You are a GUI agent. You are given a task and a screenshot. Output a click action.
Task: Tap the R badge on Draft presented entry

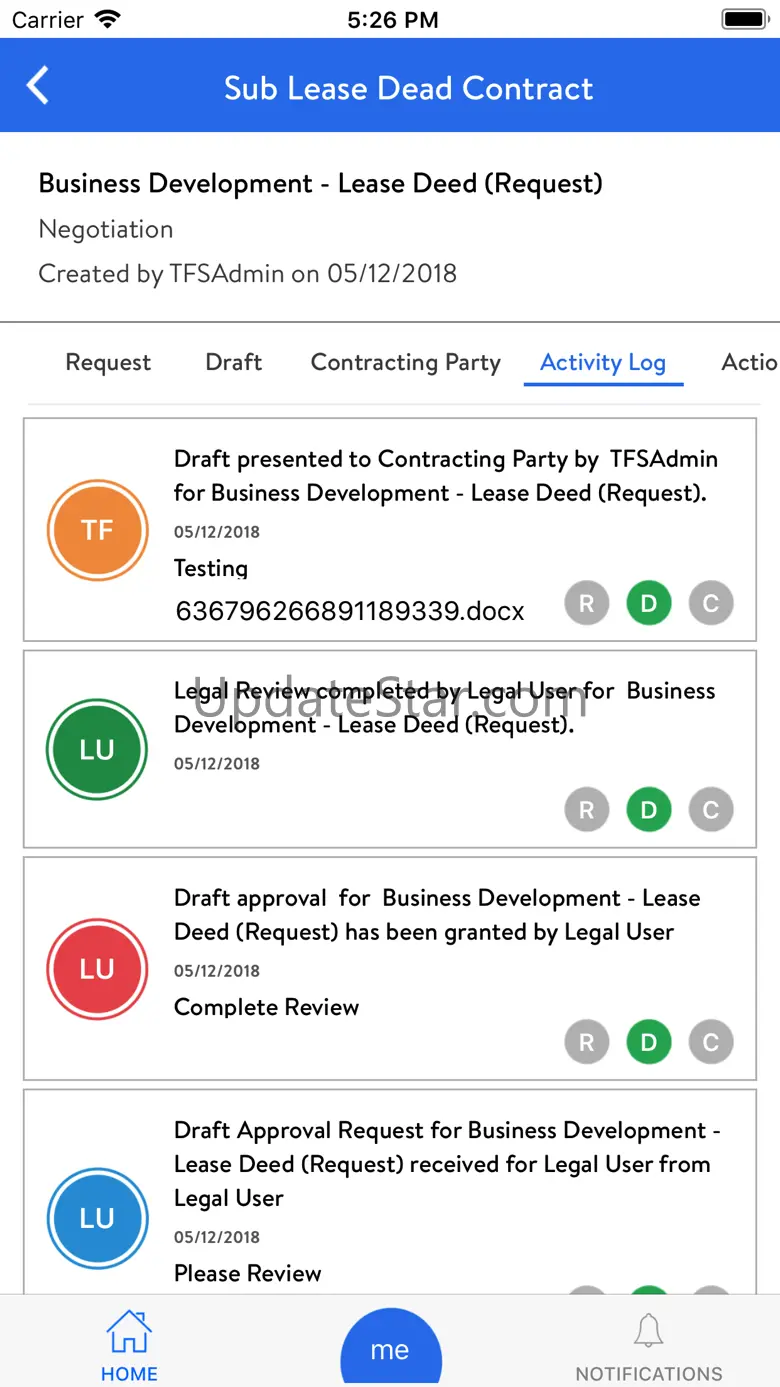pos(587,603)
